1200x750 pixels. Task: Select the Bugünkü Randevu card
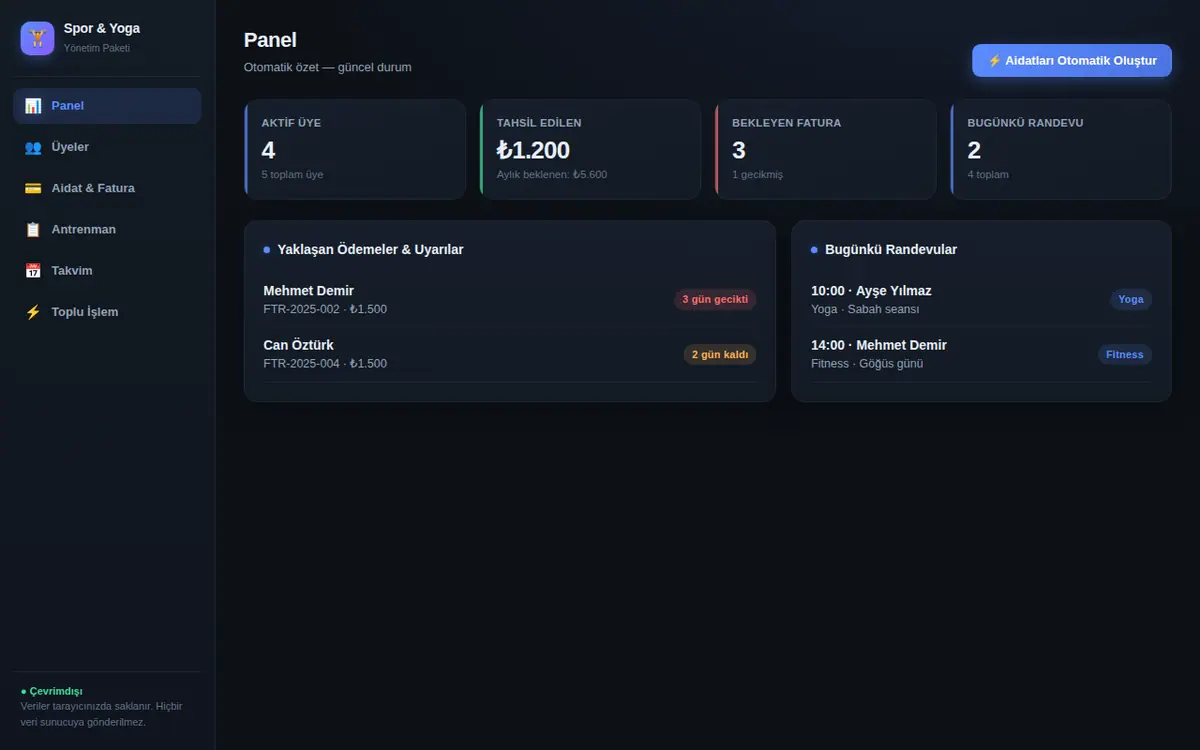tap(1061, 149)
